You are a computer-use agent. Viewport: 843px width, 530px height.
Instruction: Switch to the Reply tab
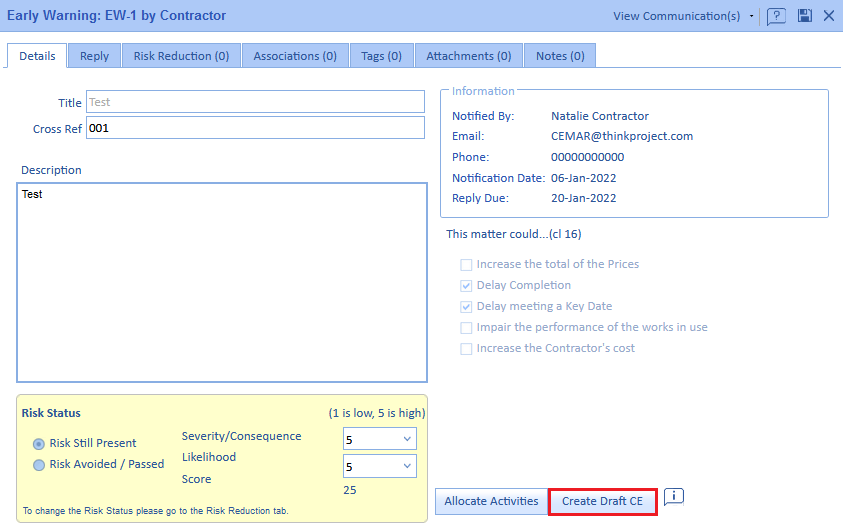tap(95, 56)
